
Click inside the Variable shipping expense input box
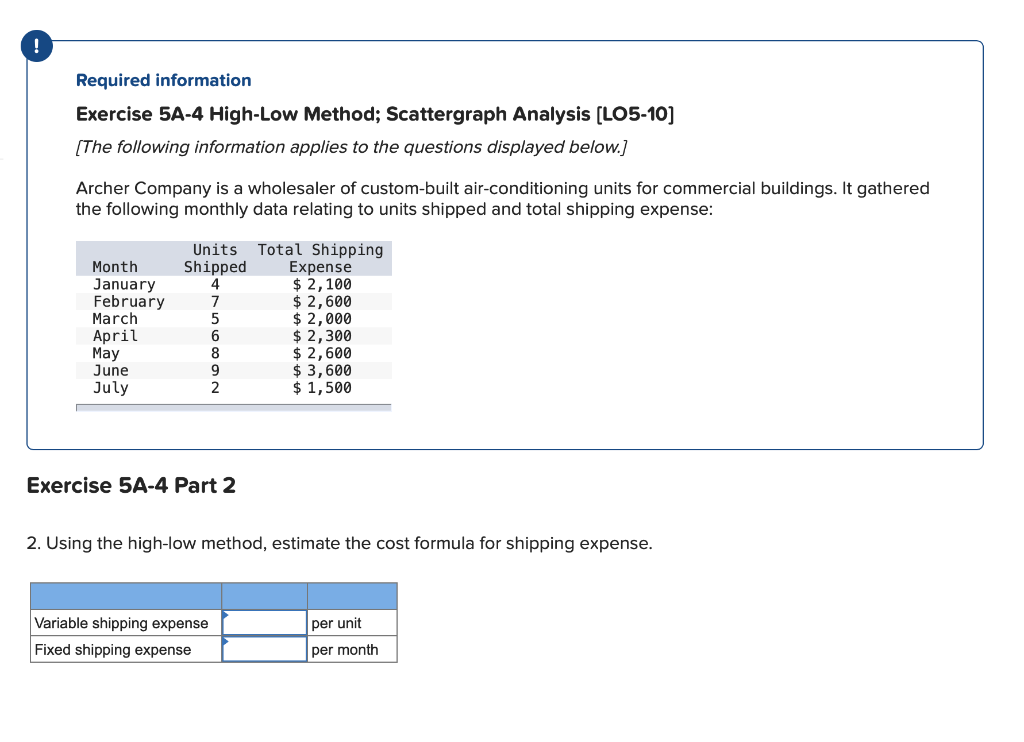coord(263,622)
